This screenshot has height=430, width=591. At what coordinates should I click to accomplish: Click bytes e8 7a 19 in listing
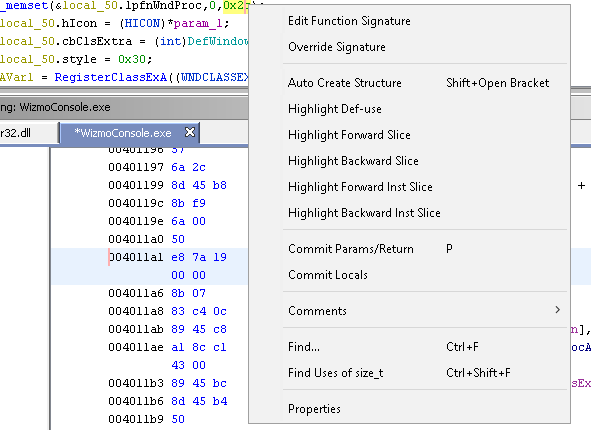(199, 257)
